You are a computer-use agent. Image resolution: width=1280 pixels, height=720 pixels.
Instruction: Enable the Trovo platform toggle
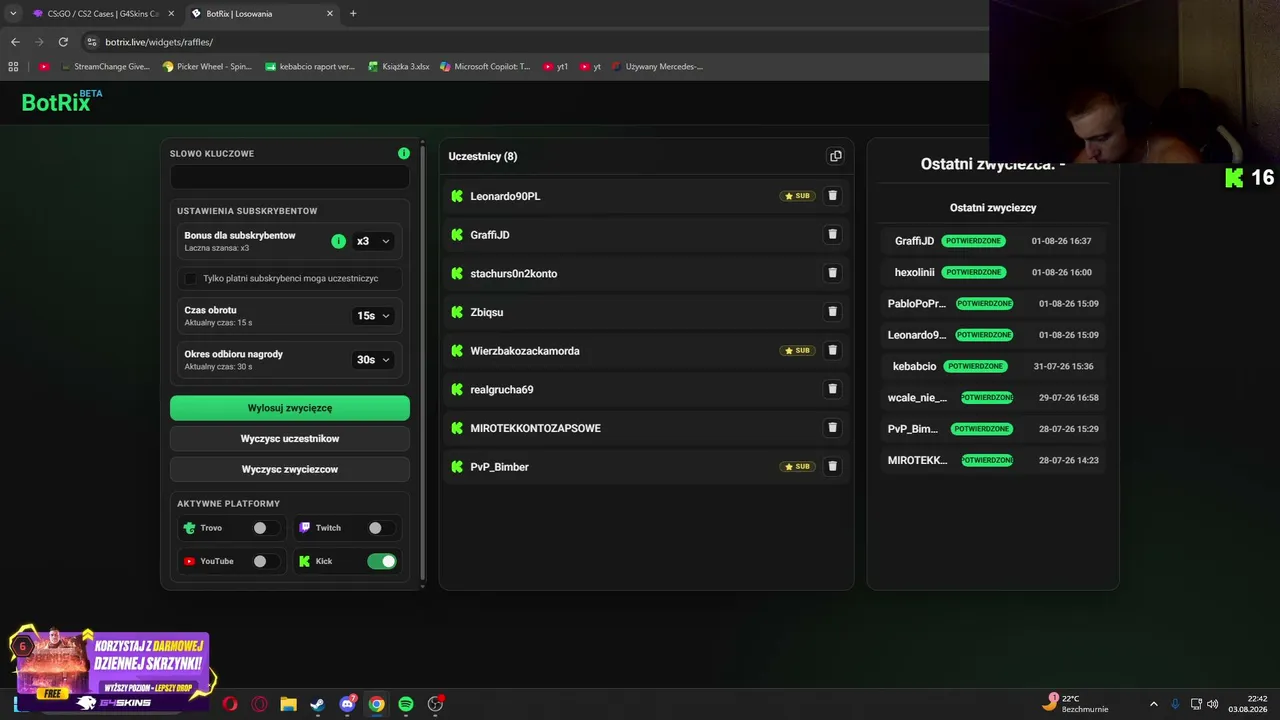(x=266, y=528)
